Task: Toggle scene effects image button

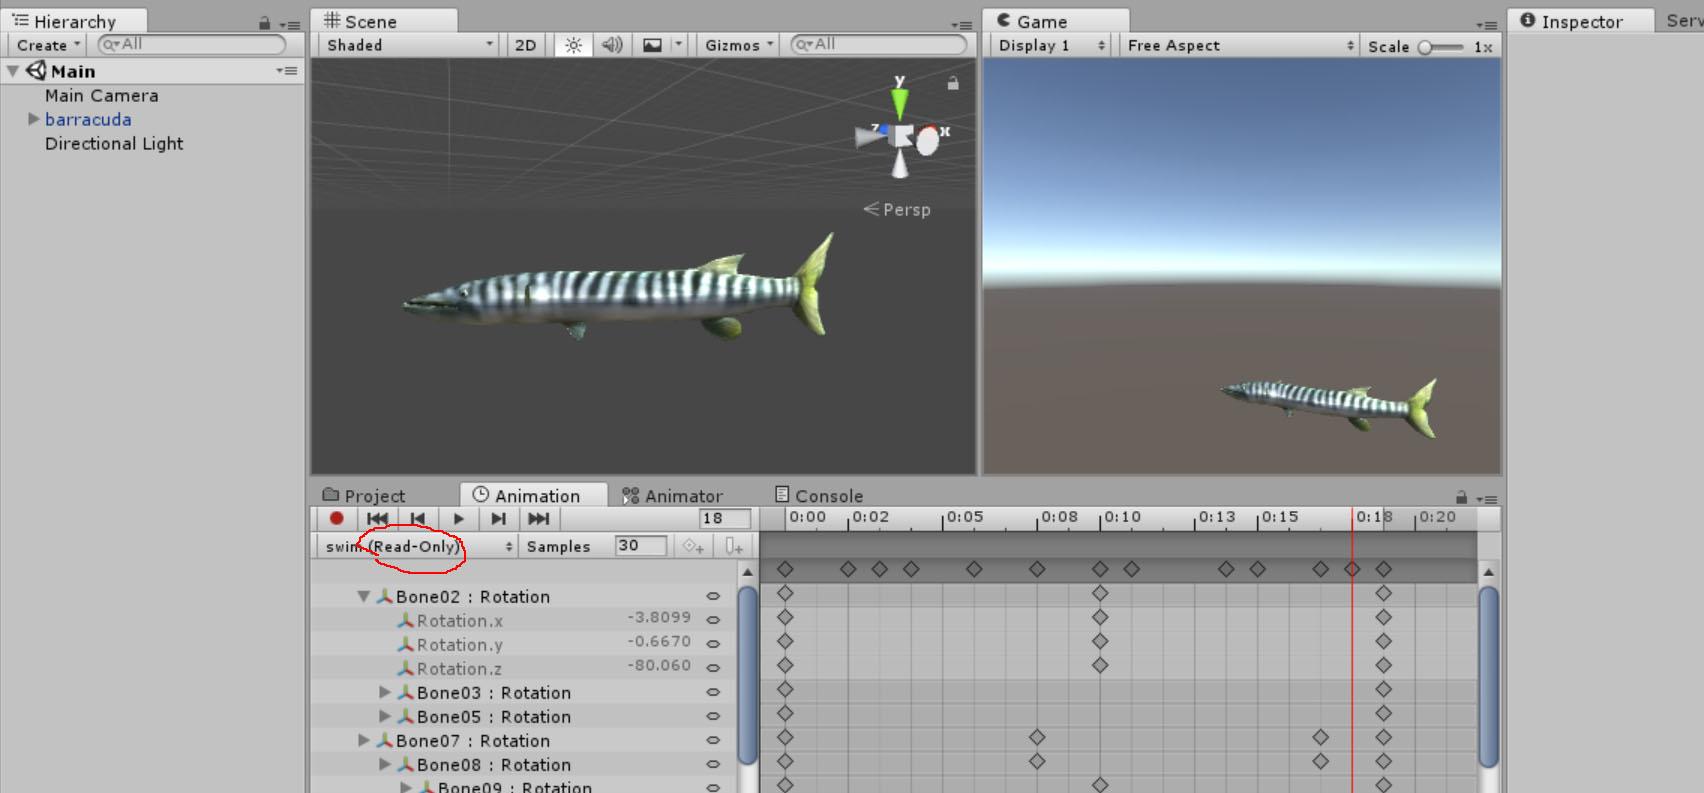Action: click(652, 45)
